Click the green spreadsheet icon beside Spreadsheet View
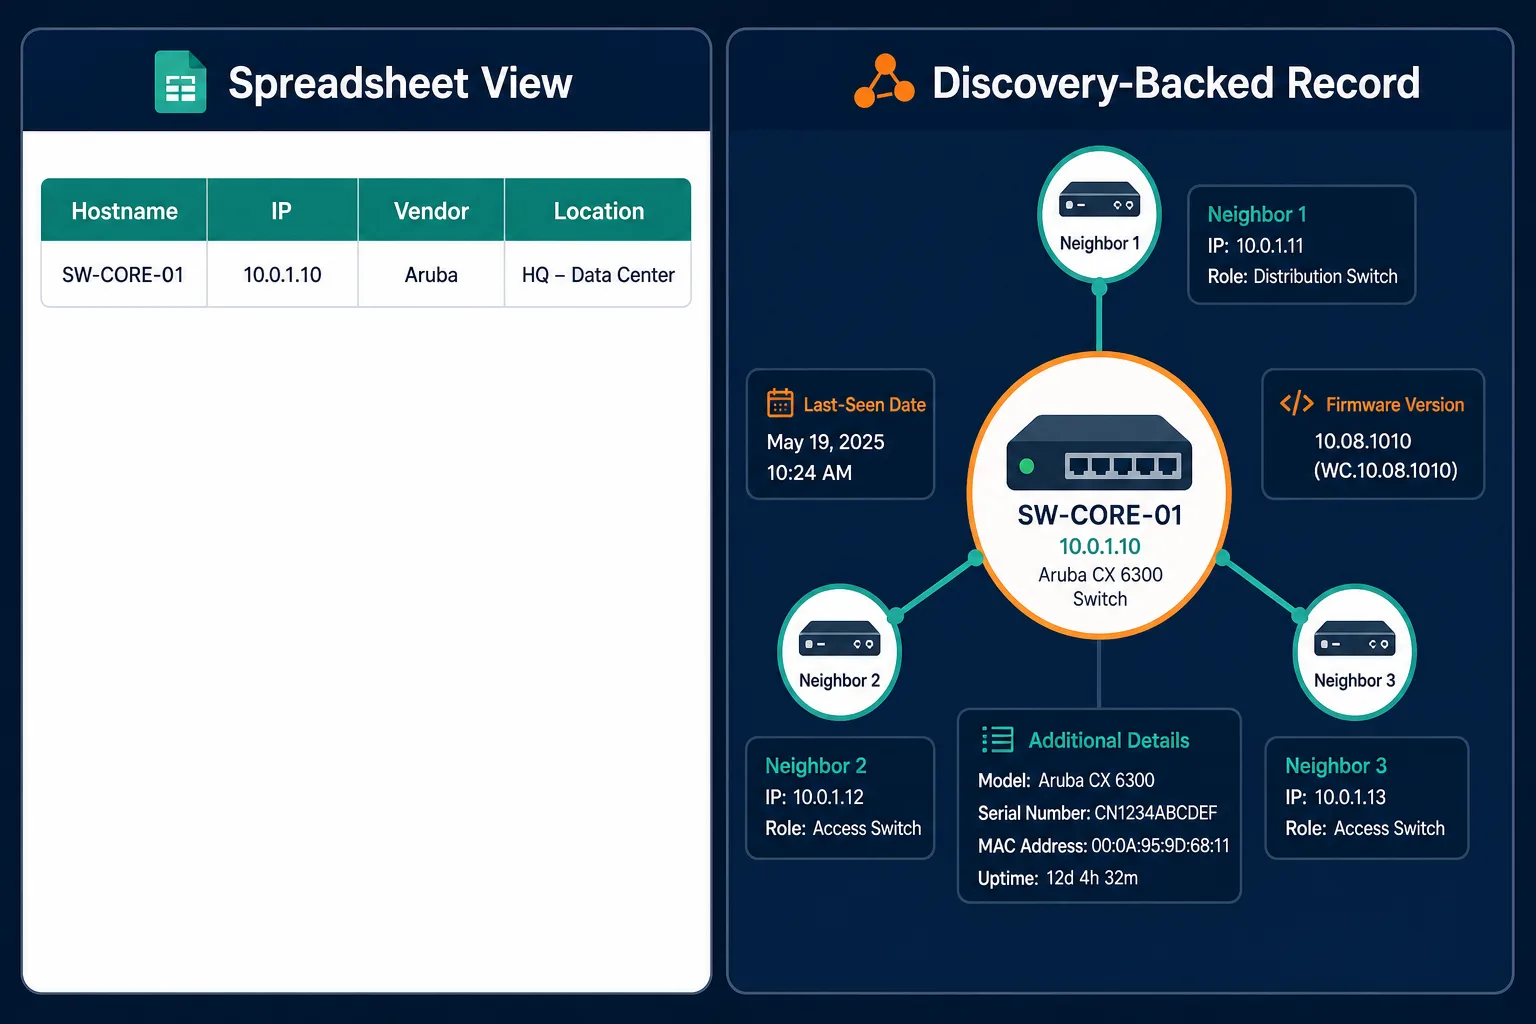Viewport: 1536px width, 1024px height. coord(180,82)
